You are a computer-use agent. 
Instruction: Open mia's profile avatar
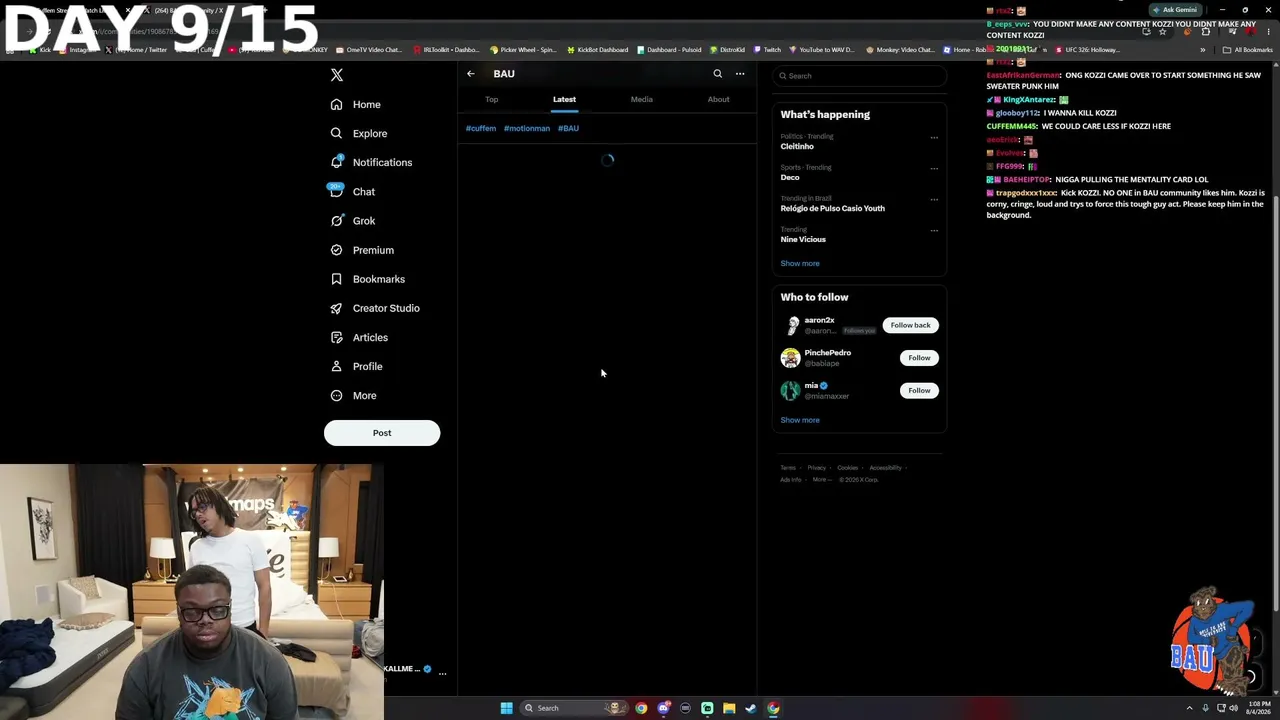click(x=791, y=390)
